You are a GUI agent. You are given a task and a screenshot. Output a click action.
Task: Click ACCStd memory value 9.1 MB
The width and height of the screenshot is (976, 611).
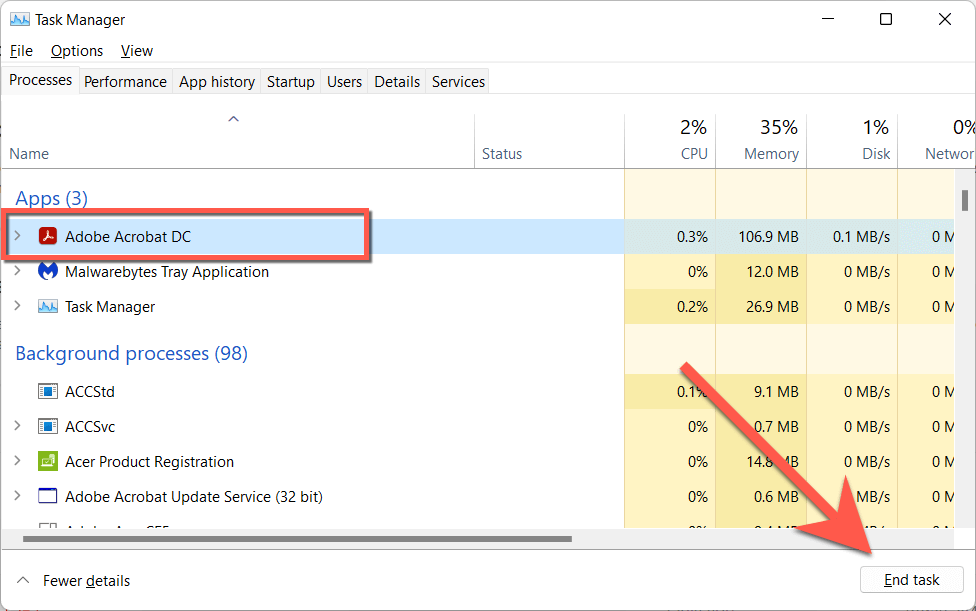click(776, 391)
